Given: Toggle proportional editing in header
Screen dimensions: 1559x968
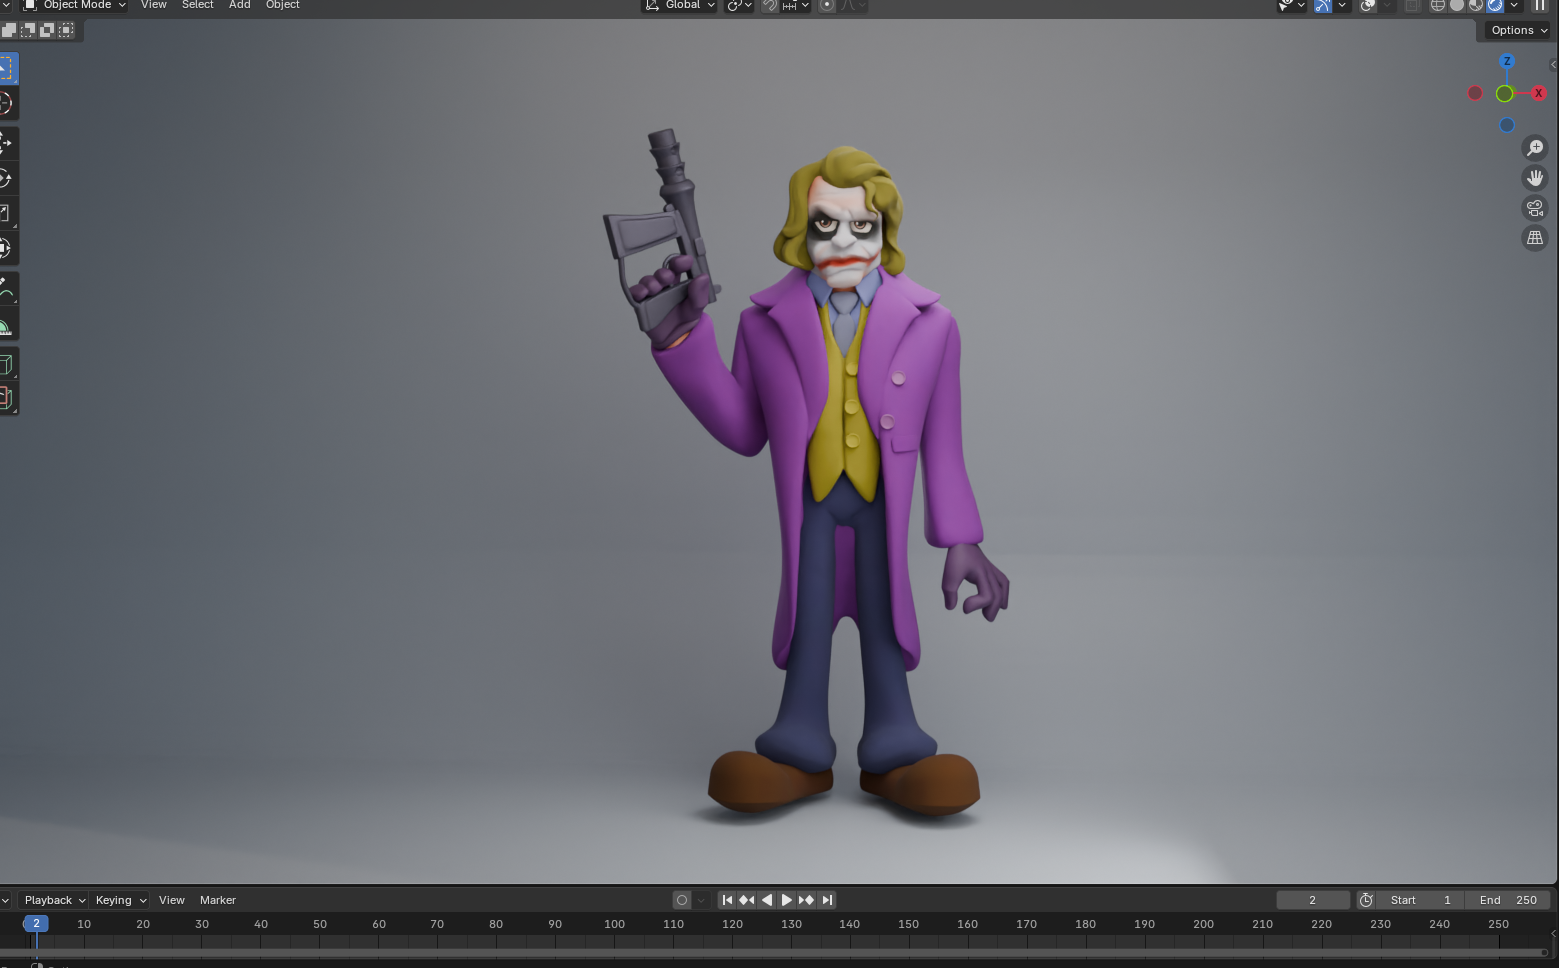Looking at the screenshot, I should 827,5.
